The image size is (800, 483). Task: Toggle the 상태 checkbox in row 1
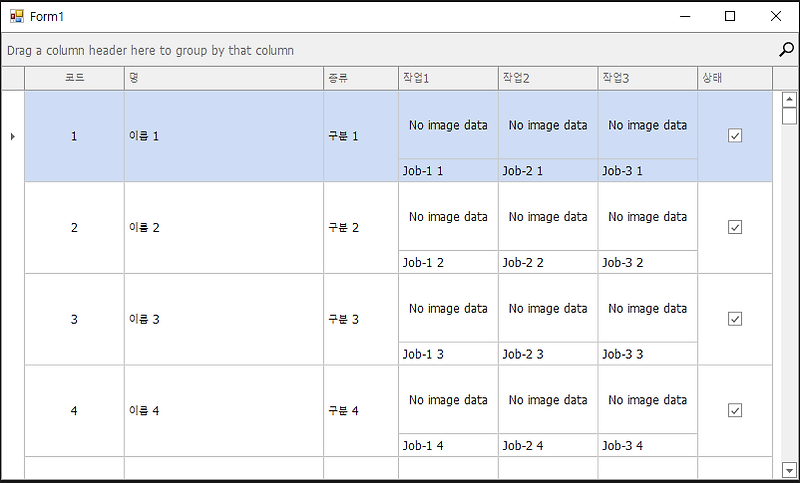(735, 136)
